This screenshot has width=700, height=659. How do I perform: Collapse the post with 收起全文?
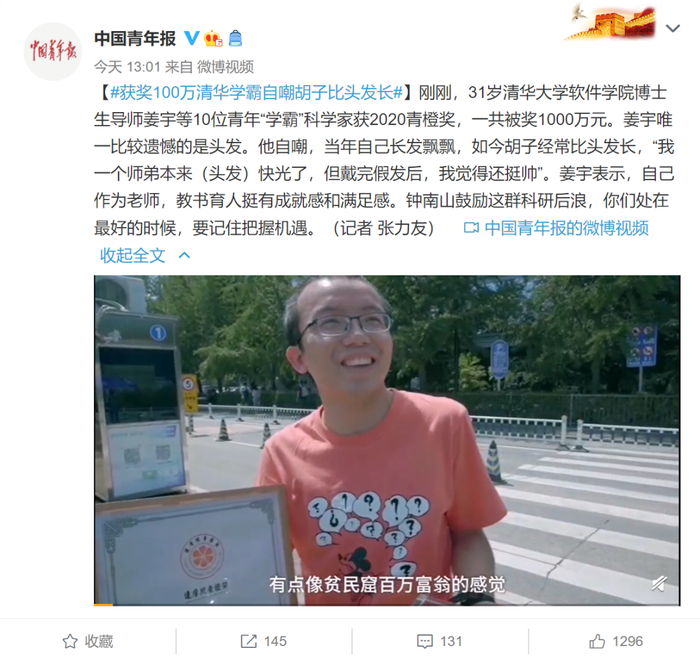tap(133, 255)
